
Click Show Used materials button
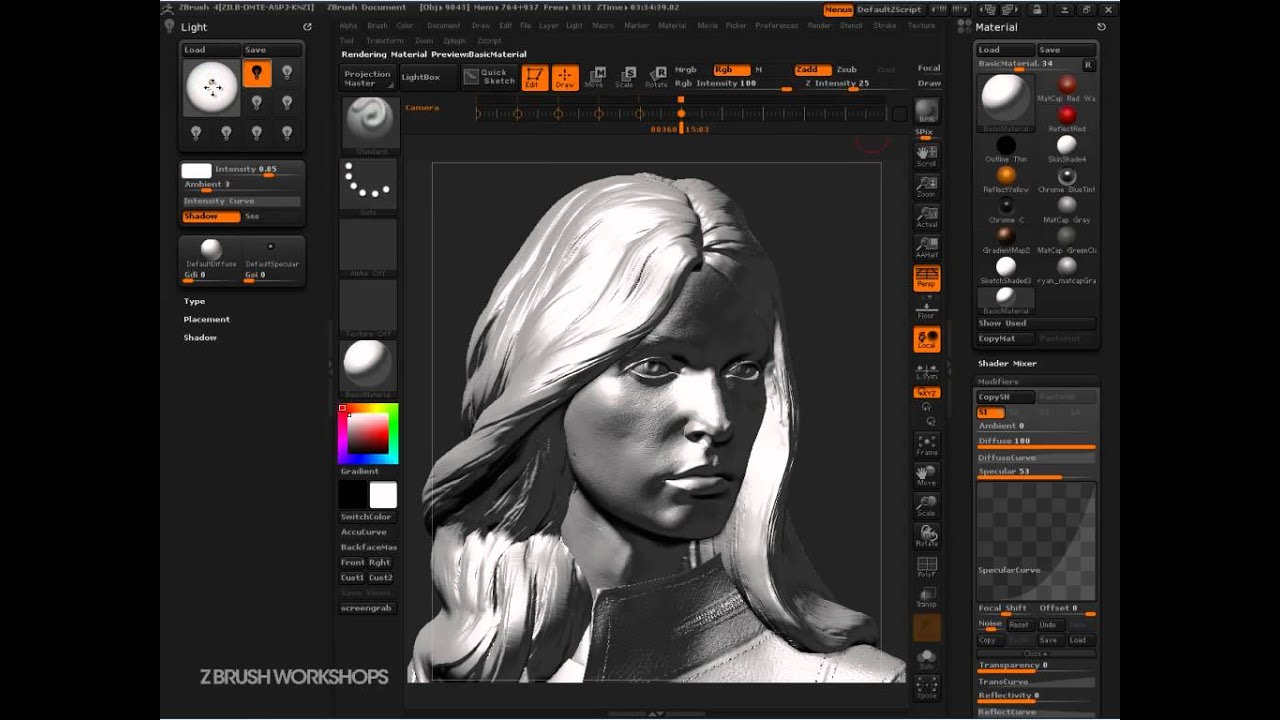click(1036, 324)
